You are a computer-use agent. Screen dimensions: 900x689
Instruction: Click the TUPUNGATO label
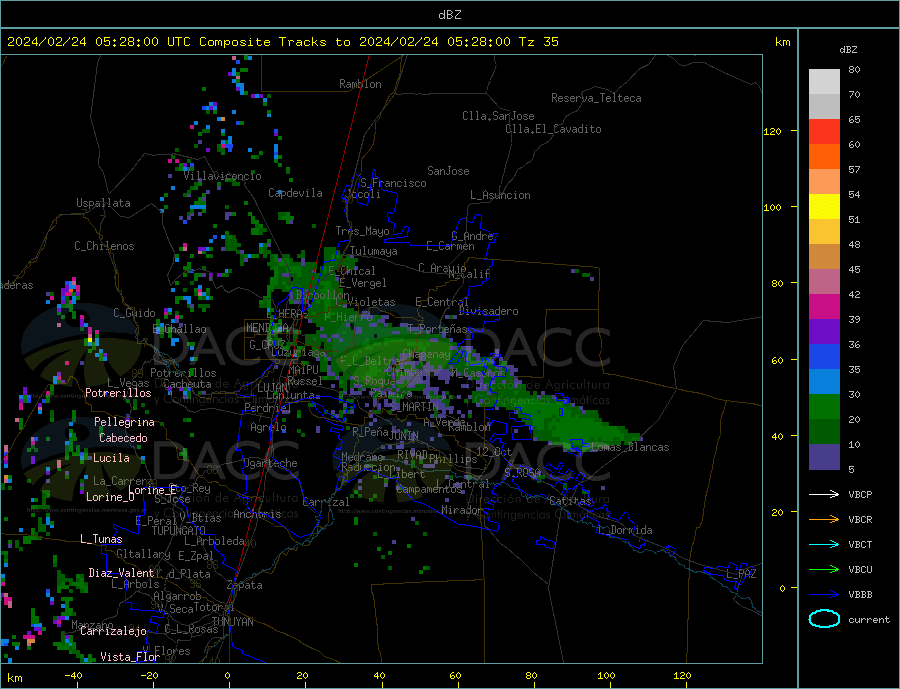(x=178, y=531)
